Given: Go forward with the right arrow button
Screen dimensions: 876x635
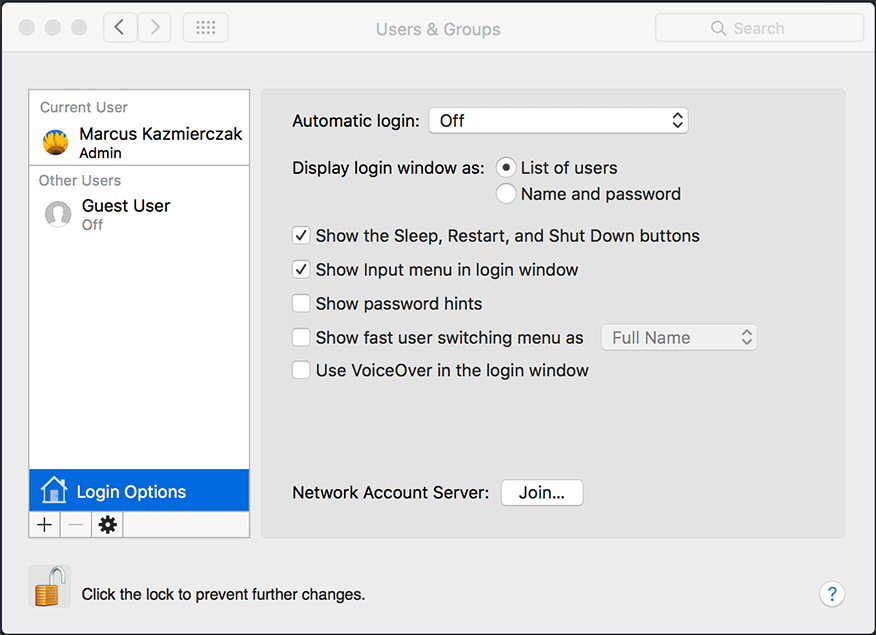Looking at the screenshot, I should pyautogui.click(x=154, y=27).
